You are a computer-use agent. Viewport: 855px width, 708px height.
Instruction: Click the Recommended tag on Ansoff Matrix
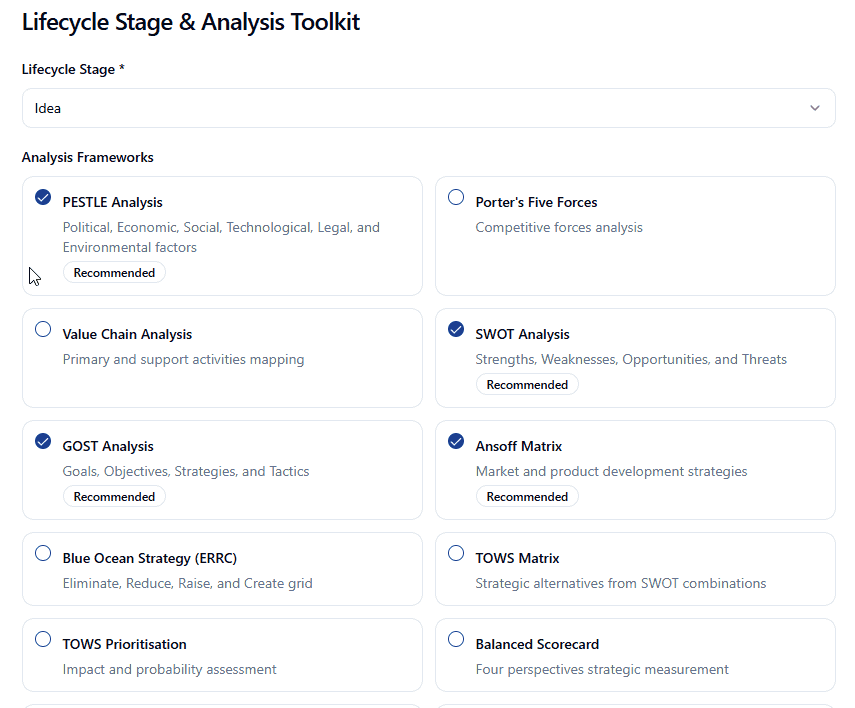click(x=527, y=496)
